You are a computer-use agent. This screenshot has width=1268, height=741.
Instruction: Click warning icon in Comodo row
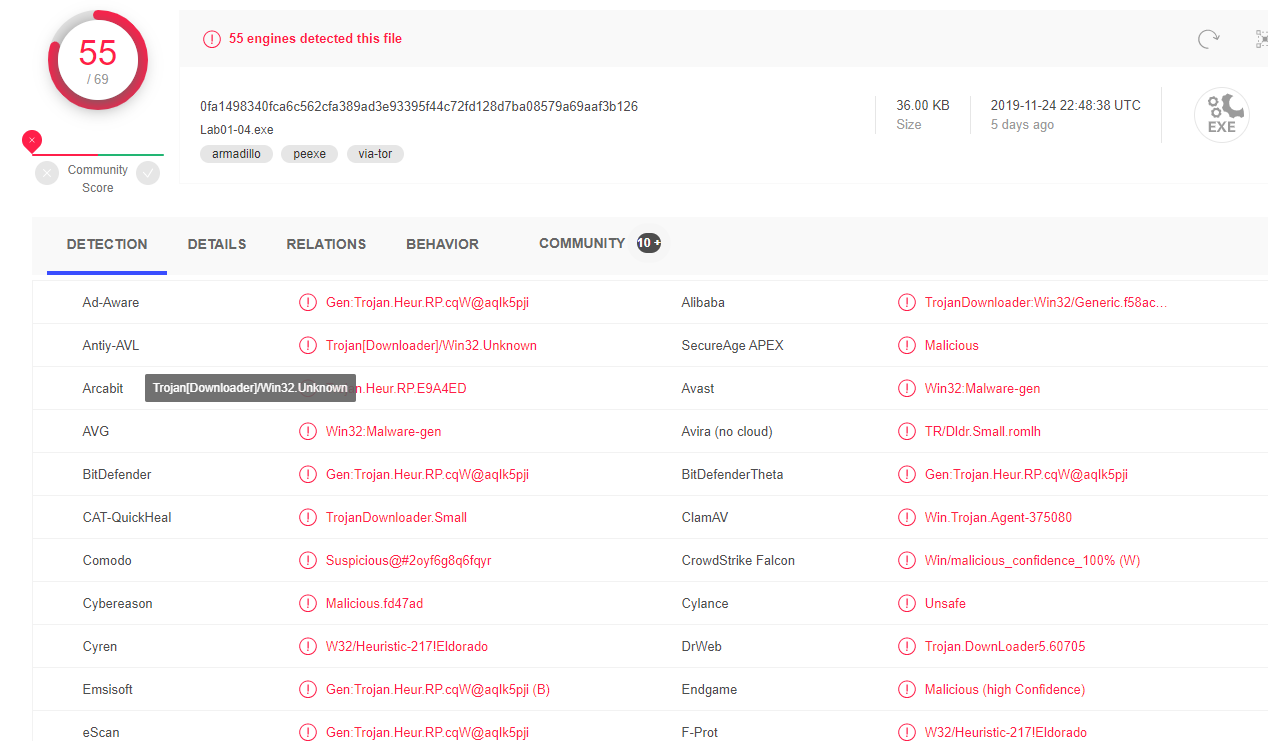point(308,560)
